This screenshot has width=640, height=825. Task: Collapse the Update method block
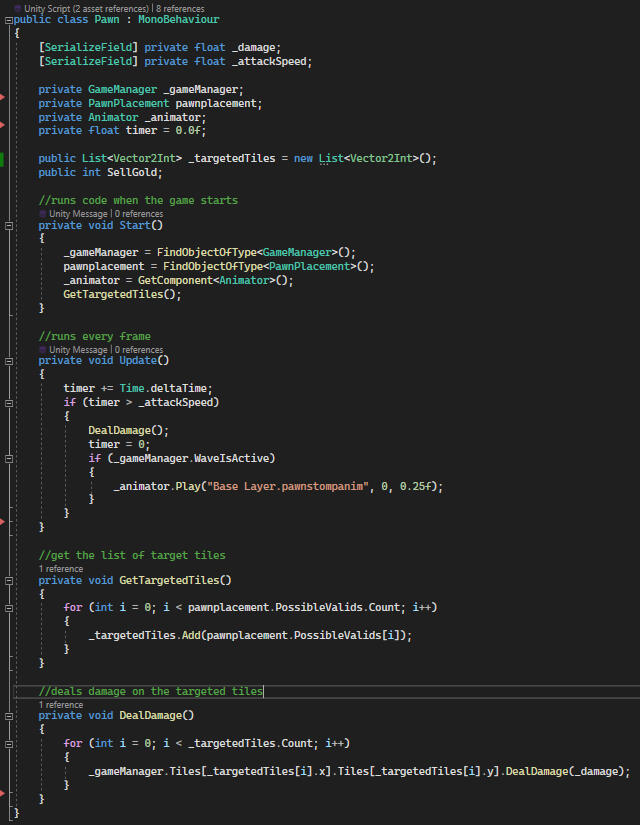(x=8, y=362)
